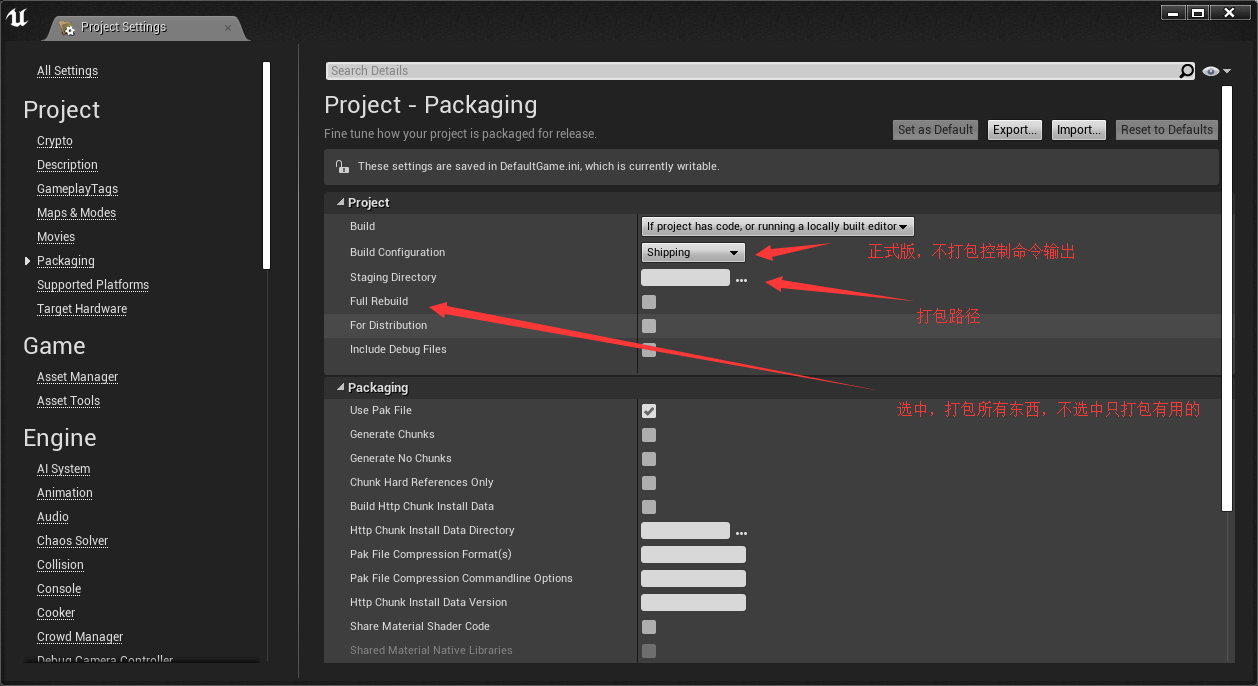Click the Search Details input field
This screenshot has width=1258, height=686.
[x=700, y=71]
